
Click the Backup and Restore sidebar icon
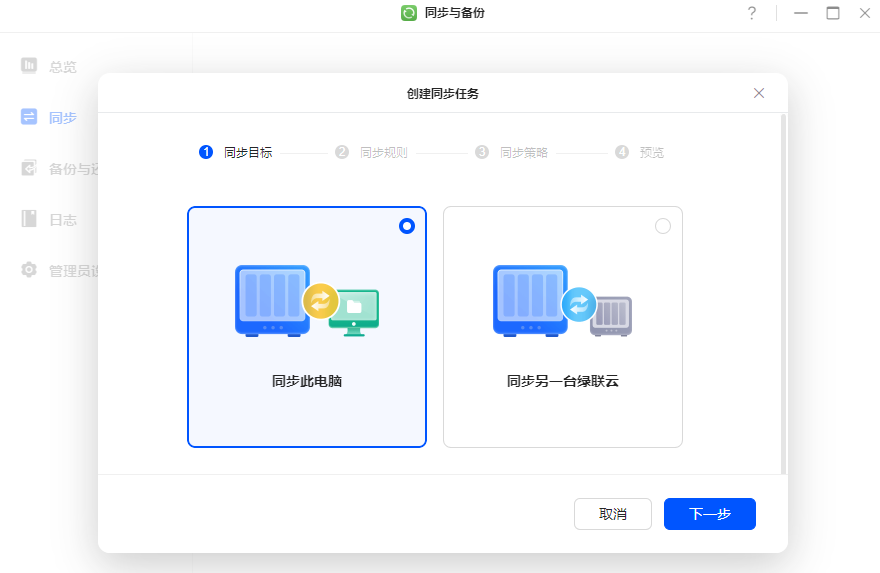pos(29,168)
